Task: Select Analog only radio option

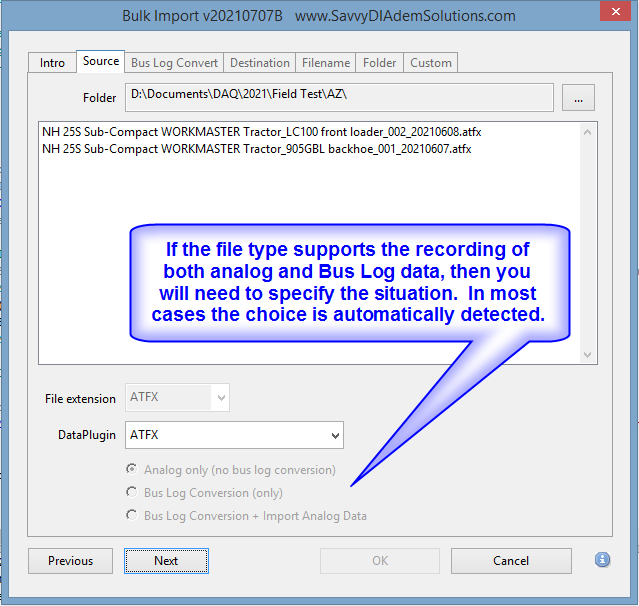Action: tap(131, 469)
